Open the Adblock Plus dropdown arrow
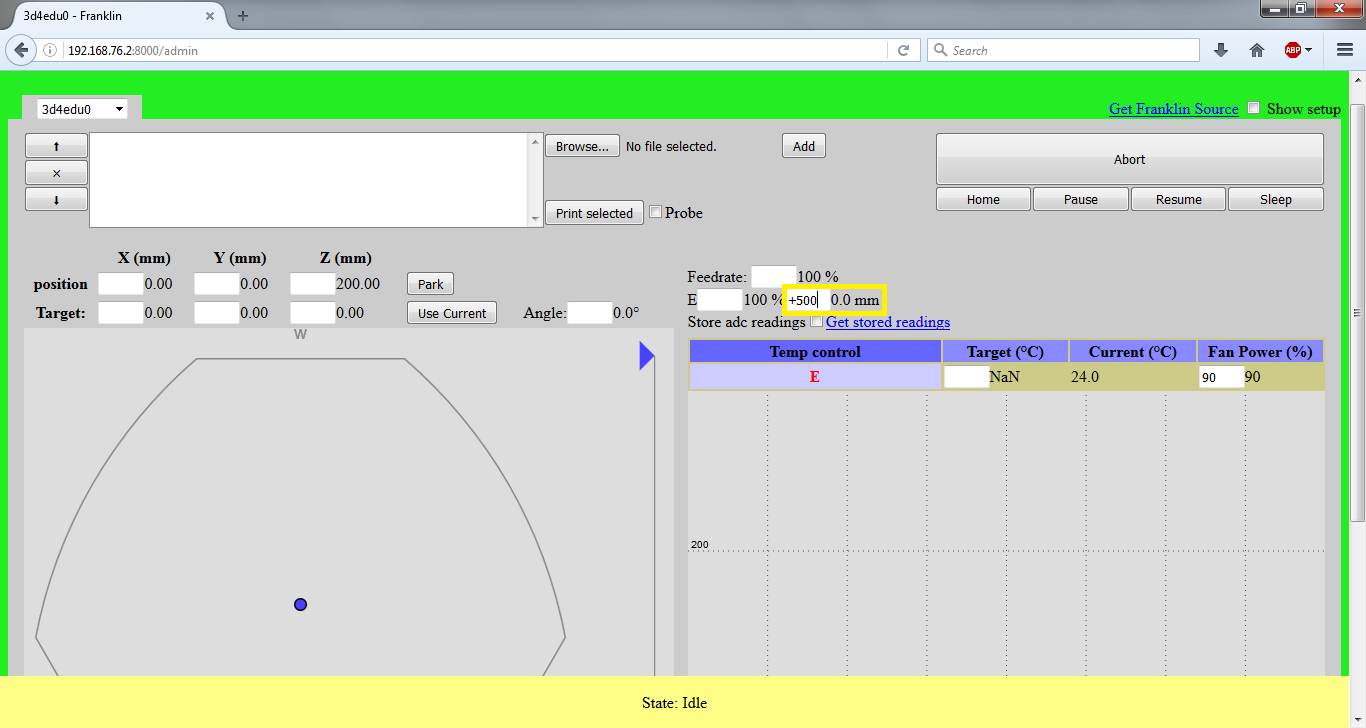This screenshot has height=728, width=1366. point(1309,50)
